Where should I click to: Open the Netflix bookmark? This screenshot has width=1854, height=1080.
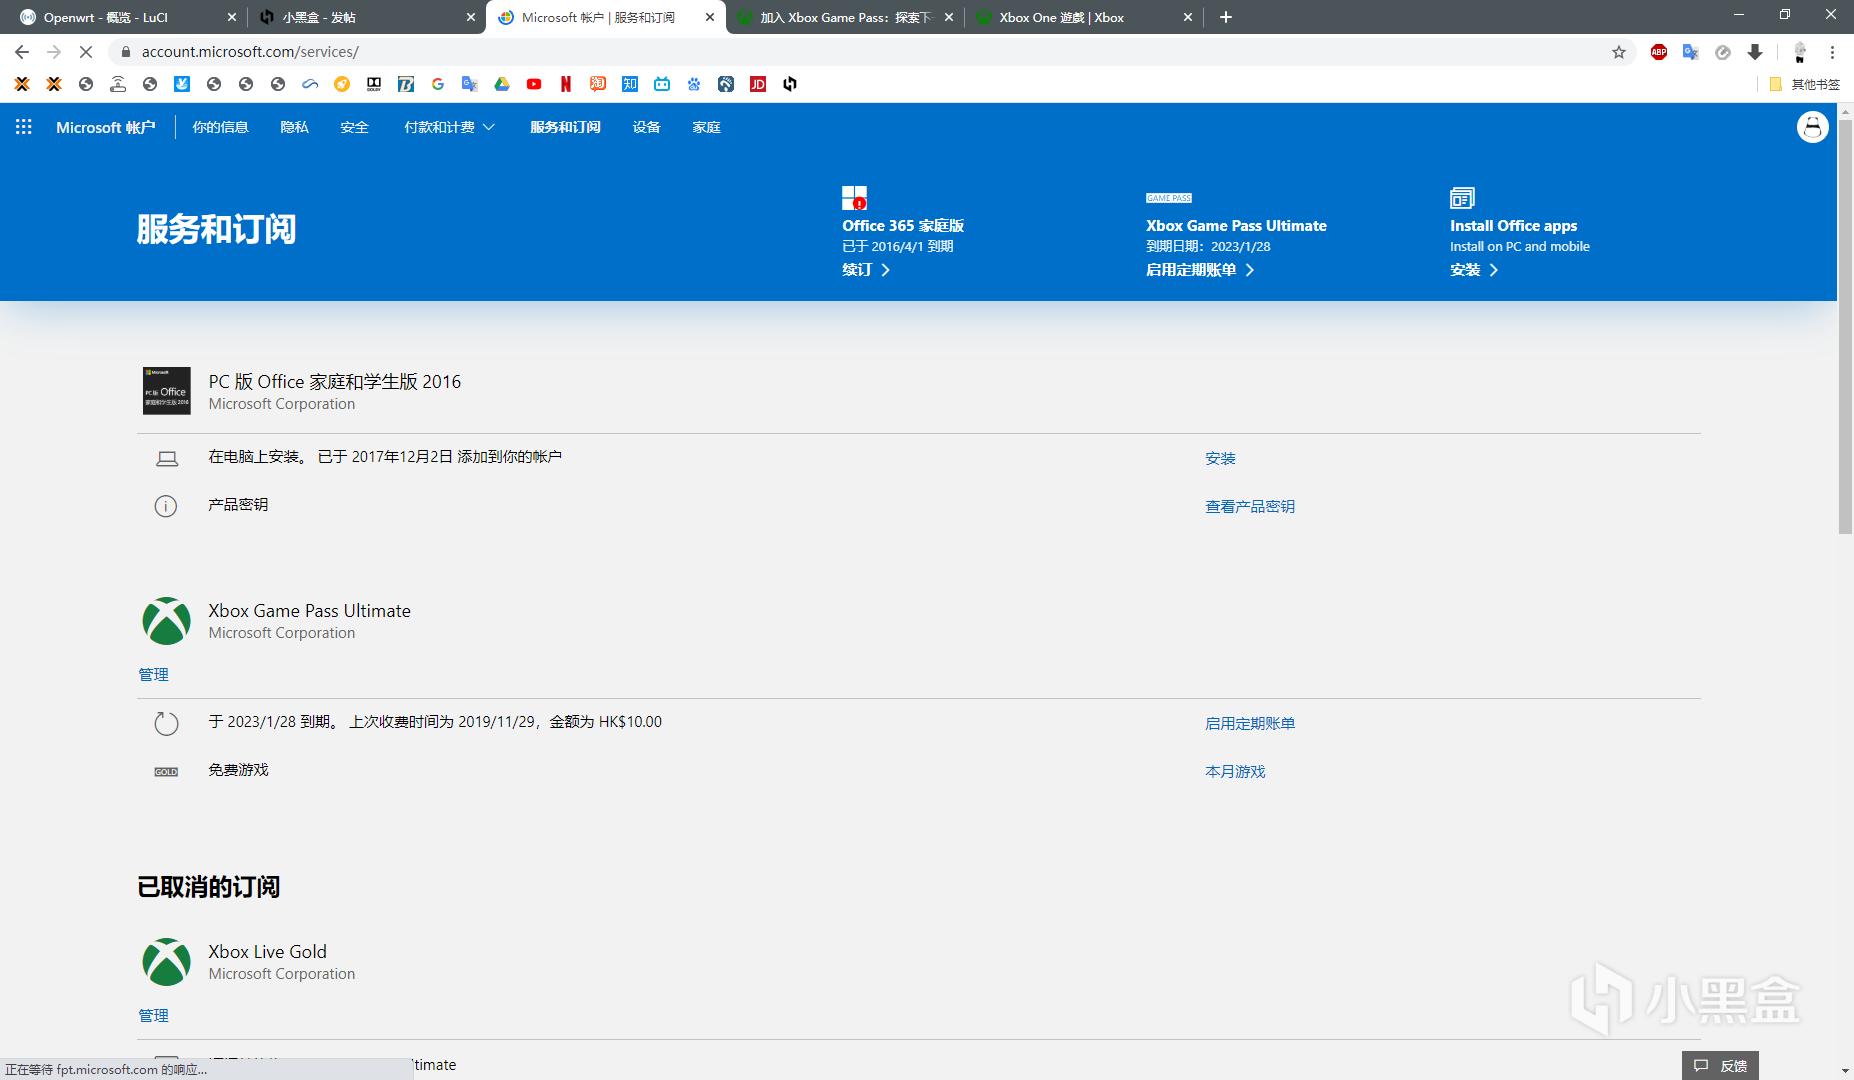coord(566,84)
